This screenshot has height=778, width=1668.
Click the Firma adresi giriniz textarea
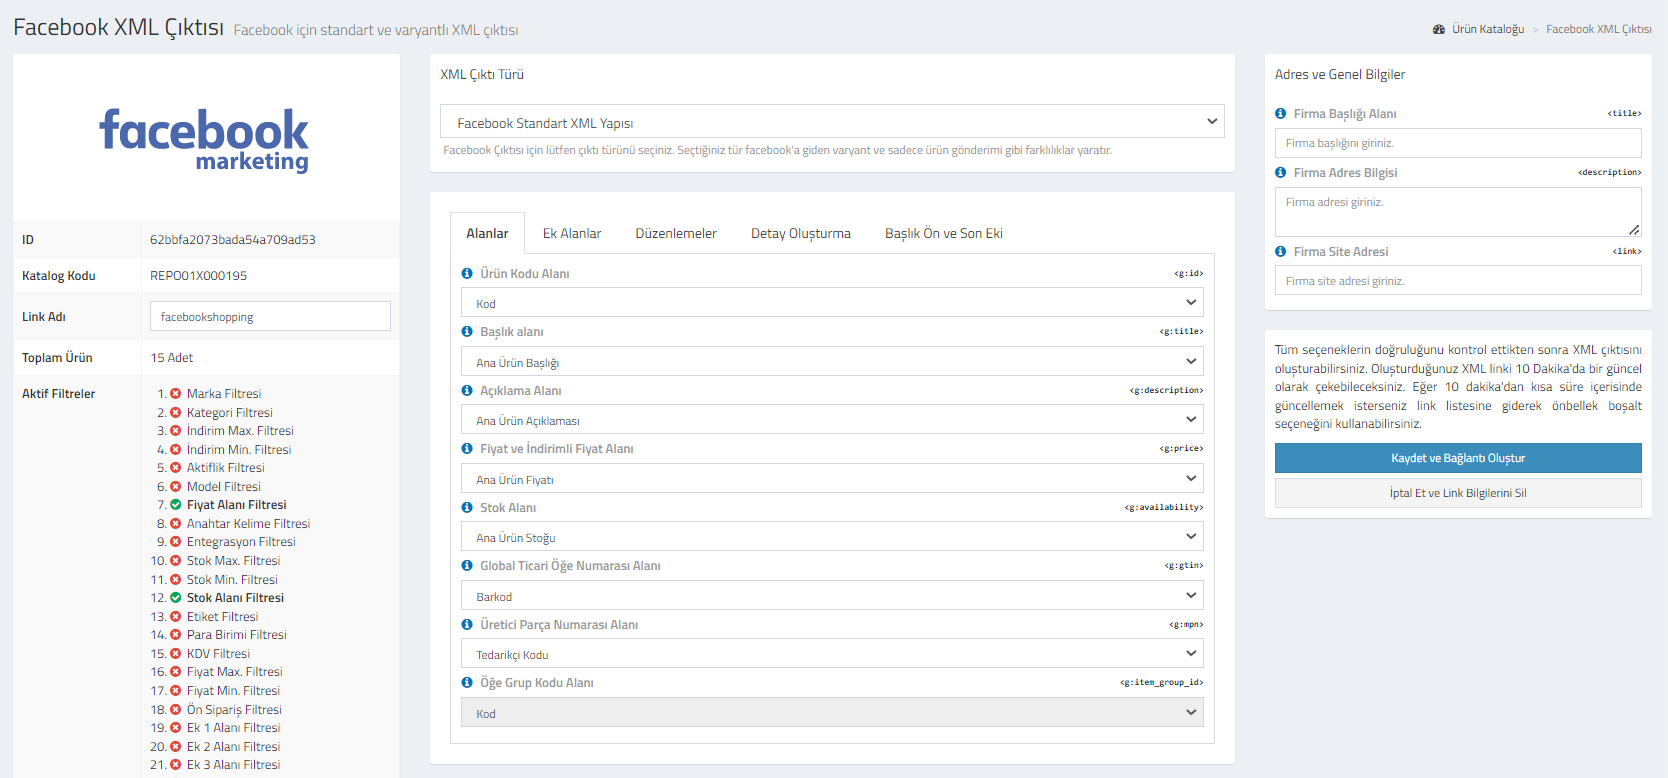tap(1458, 212)
